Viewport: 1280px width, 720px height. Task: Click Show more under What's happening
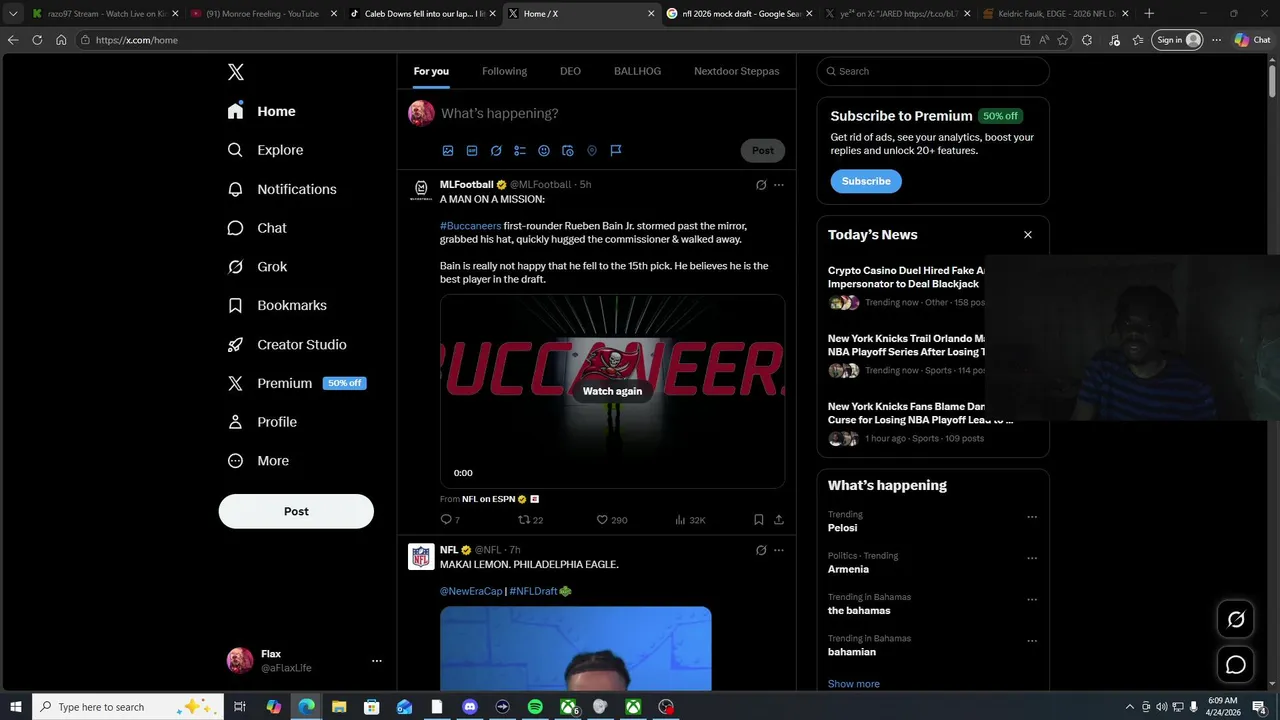pyautogui.click(x=853, y=684)
